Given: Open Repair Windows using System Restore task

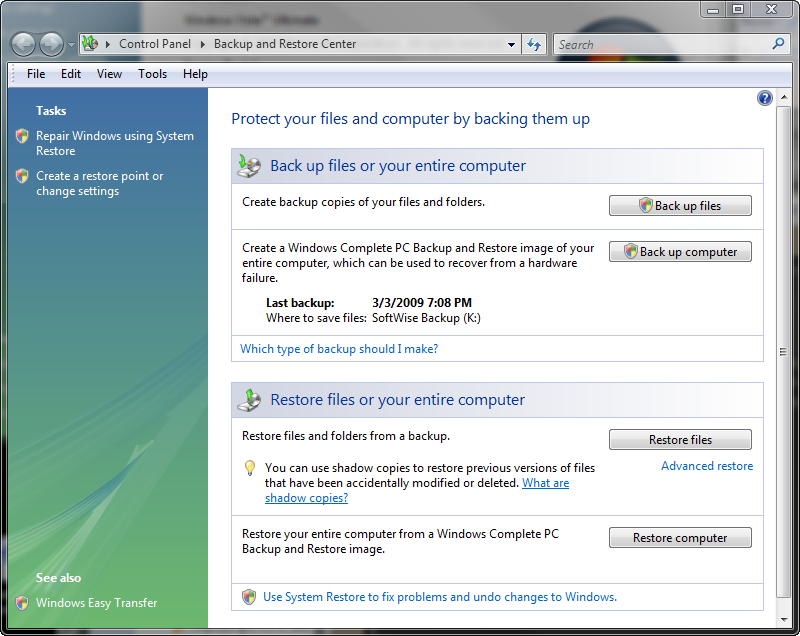Looking at the screenshot, I should point(115,143).
